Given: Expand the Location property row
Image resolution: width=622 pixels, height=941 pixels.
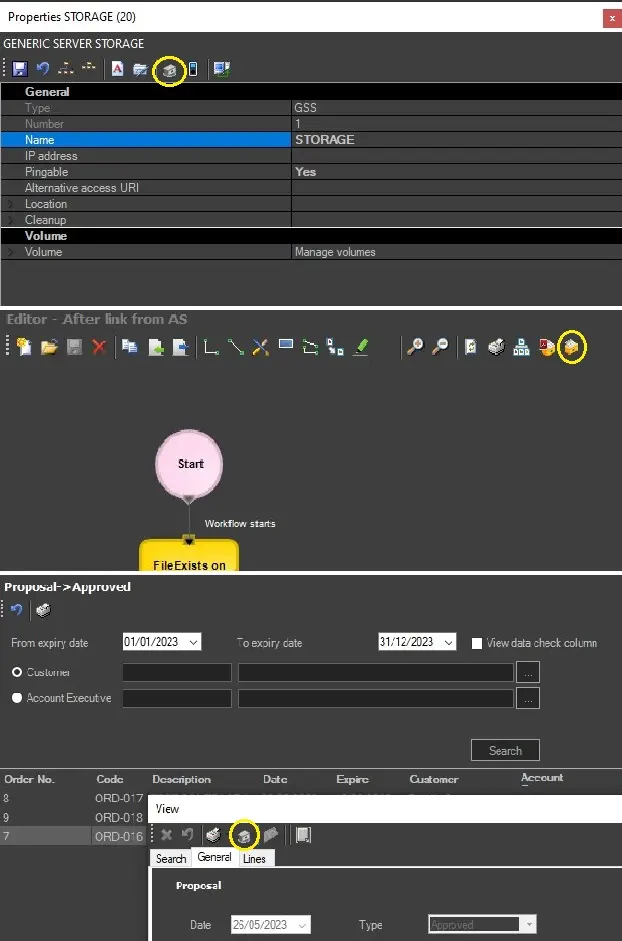Looking at the screenshot, I should click(x=11, y=204).
